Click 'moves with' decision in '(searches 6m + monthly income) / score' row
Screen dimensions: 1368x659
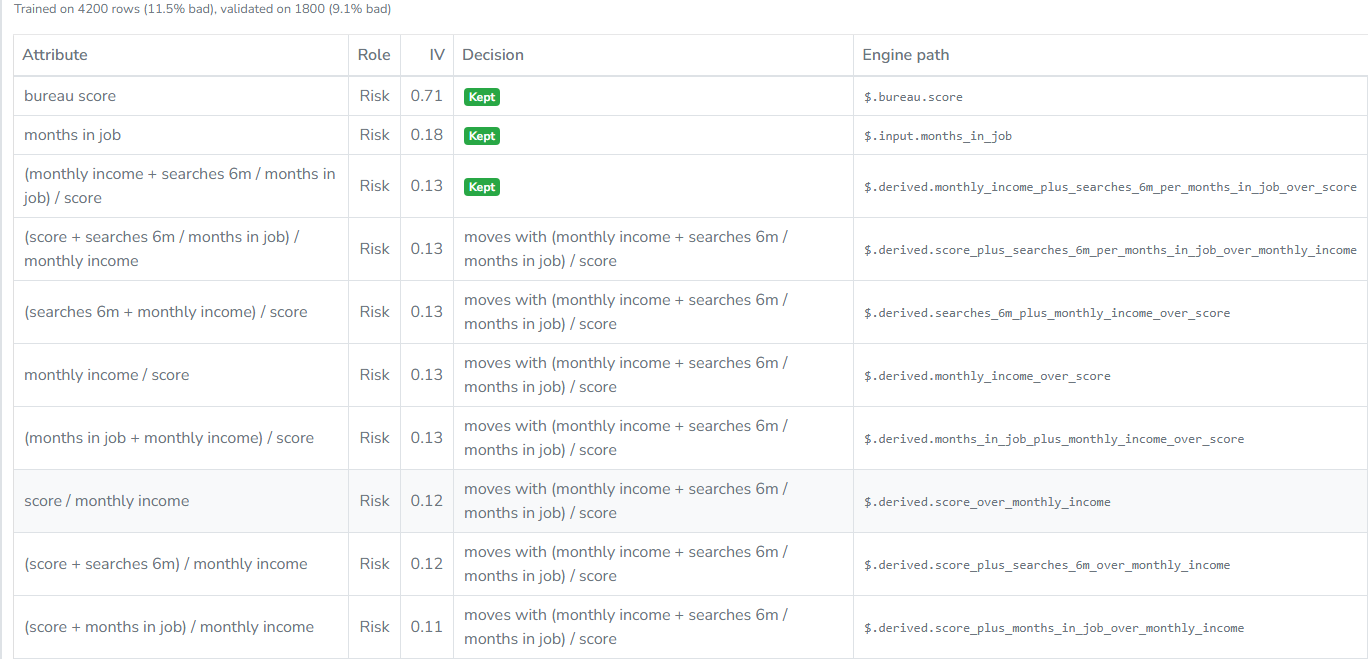(x=626, y=312)
